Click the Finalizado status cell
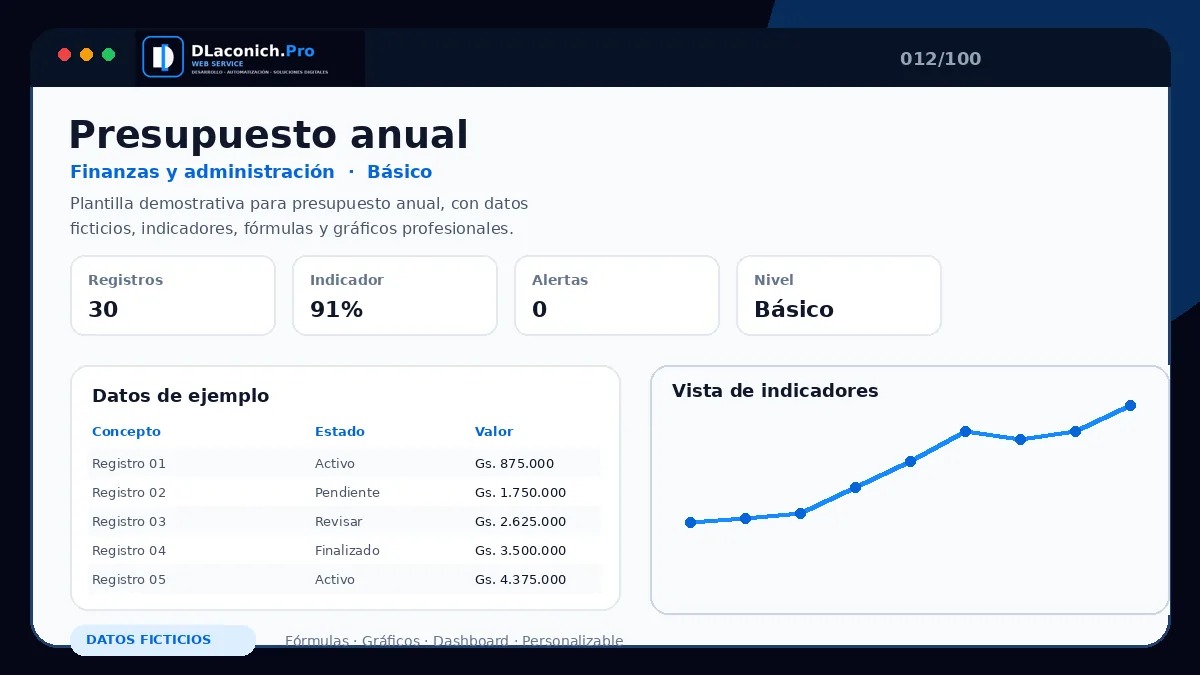This screenshot has height=675, width=1200. (x=347, y=551)
